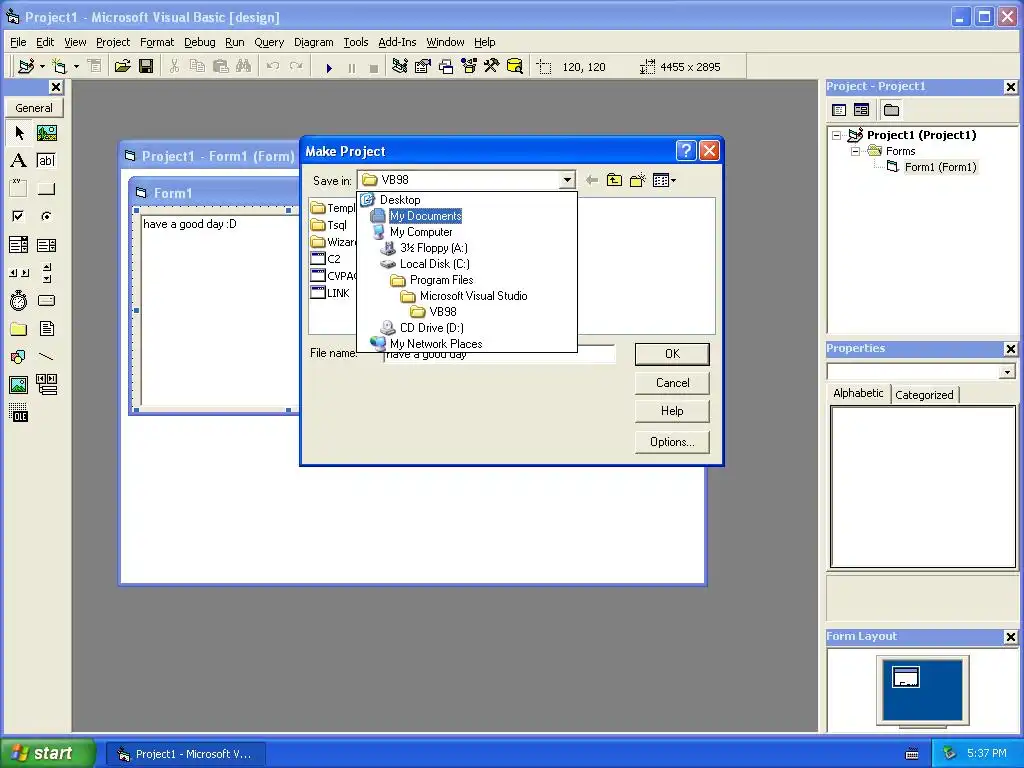Screen dimensions: 1024x768
Task: Collapse the Project1 tree node
Action: (x=837, y=135)
